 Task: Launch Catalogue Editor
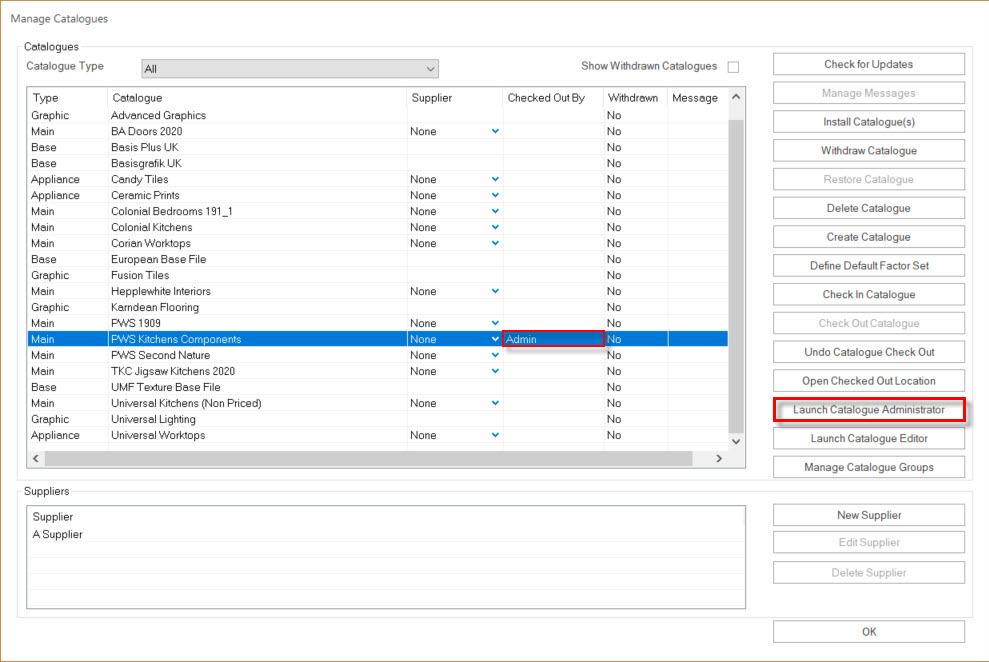(x=869, y=438)
